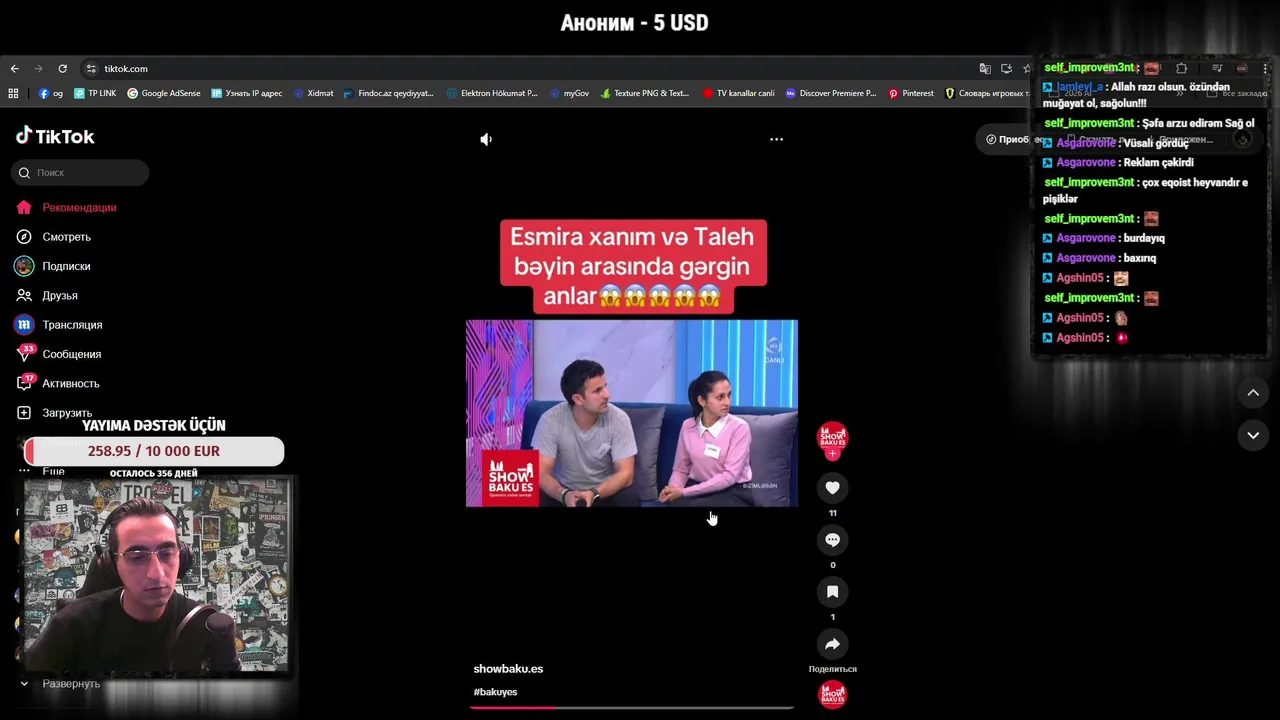Click the translate page icon in address bar

click(985, 69)
